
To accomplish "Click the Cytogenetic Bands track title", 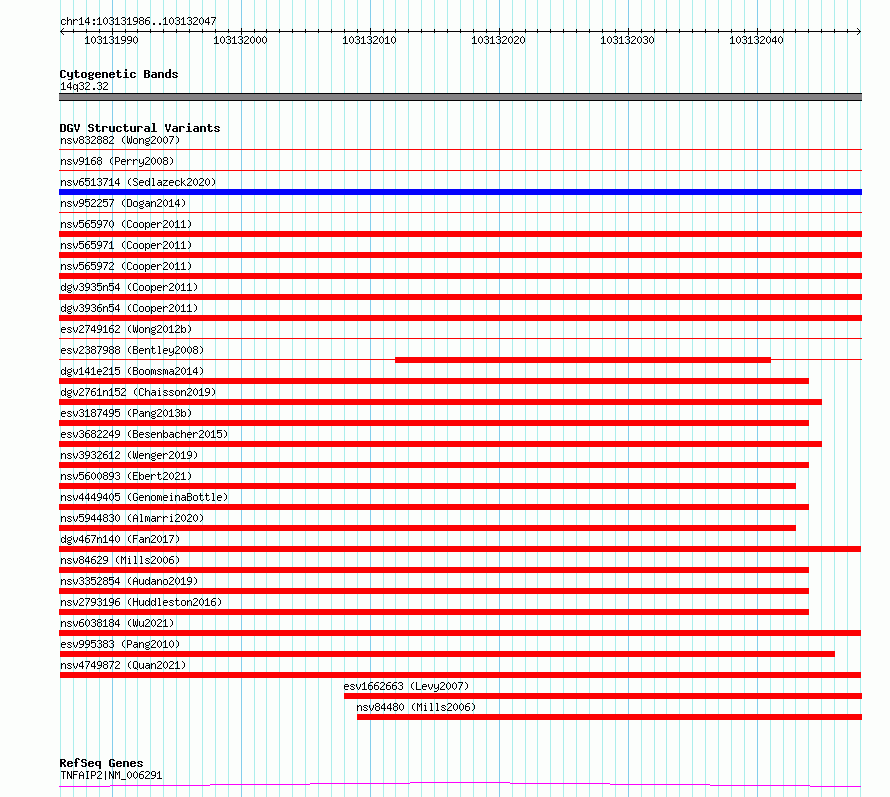I will (119, 74).
